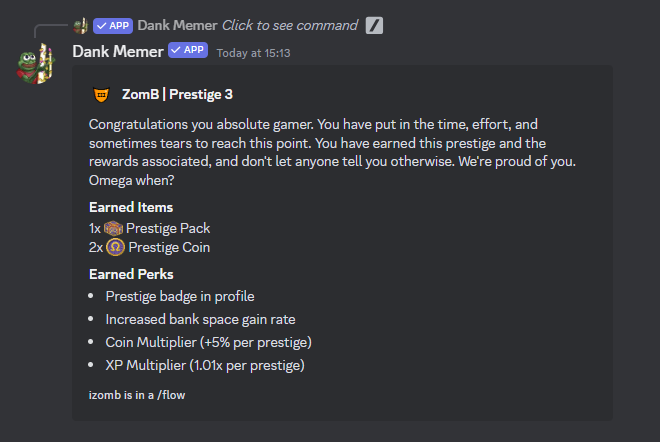This screenshot has width=660, height=442.
Task: Click the "XP Multiplier (1.01x per prestige)" perk
Action: click(205, 365)
